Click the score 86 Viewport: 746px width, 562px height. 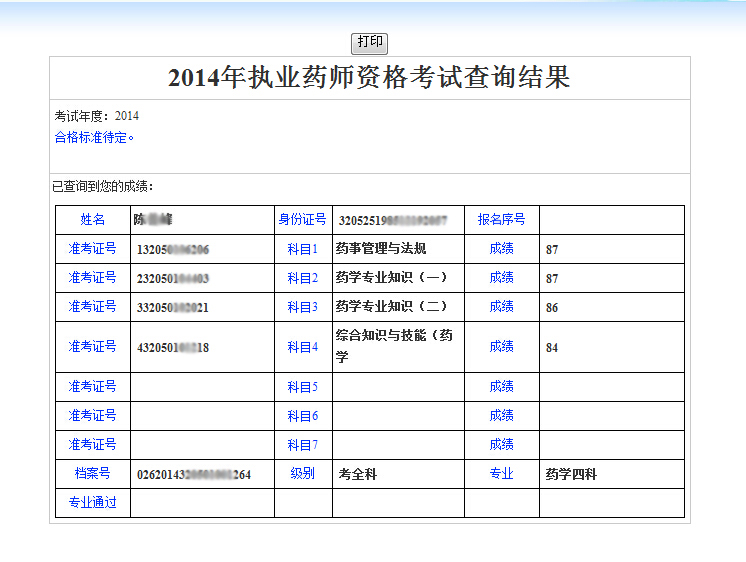click(552, 307)
